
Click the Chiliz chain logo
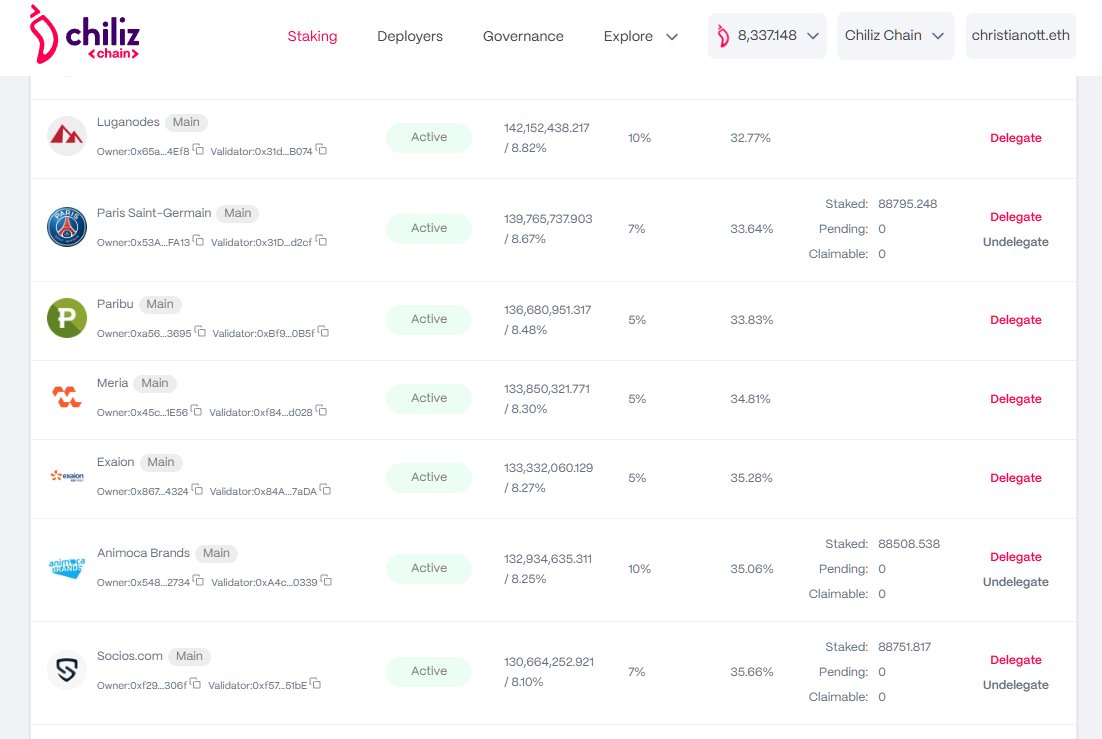84,34
